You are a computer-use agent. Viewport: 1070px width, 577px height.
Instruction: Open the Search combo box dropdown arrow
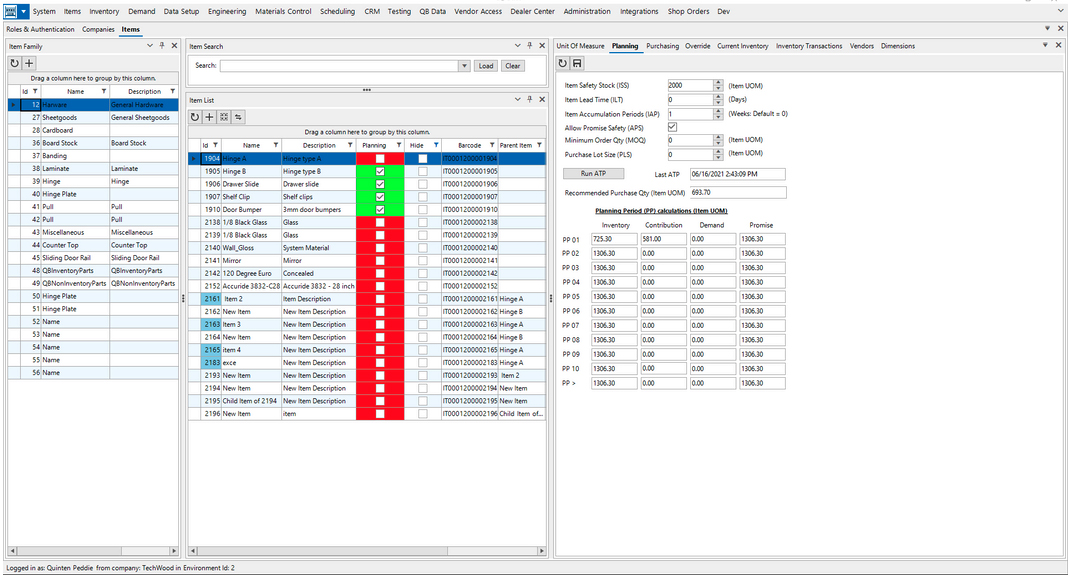click(464, 66)
